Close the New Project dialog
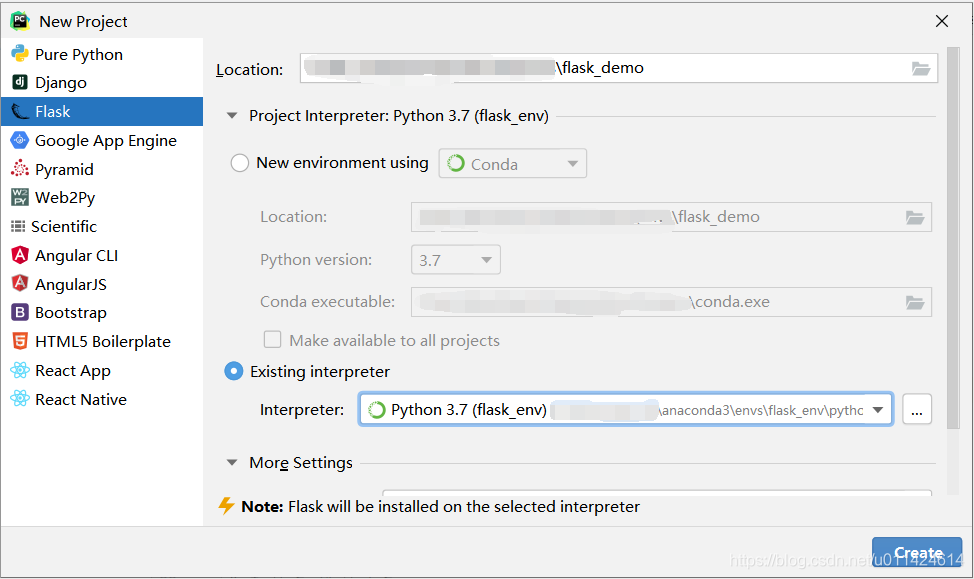The image size is (974, 579). [x=942, y=21]
